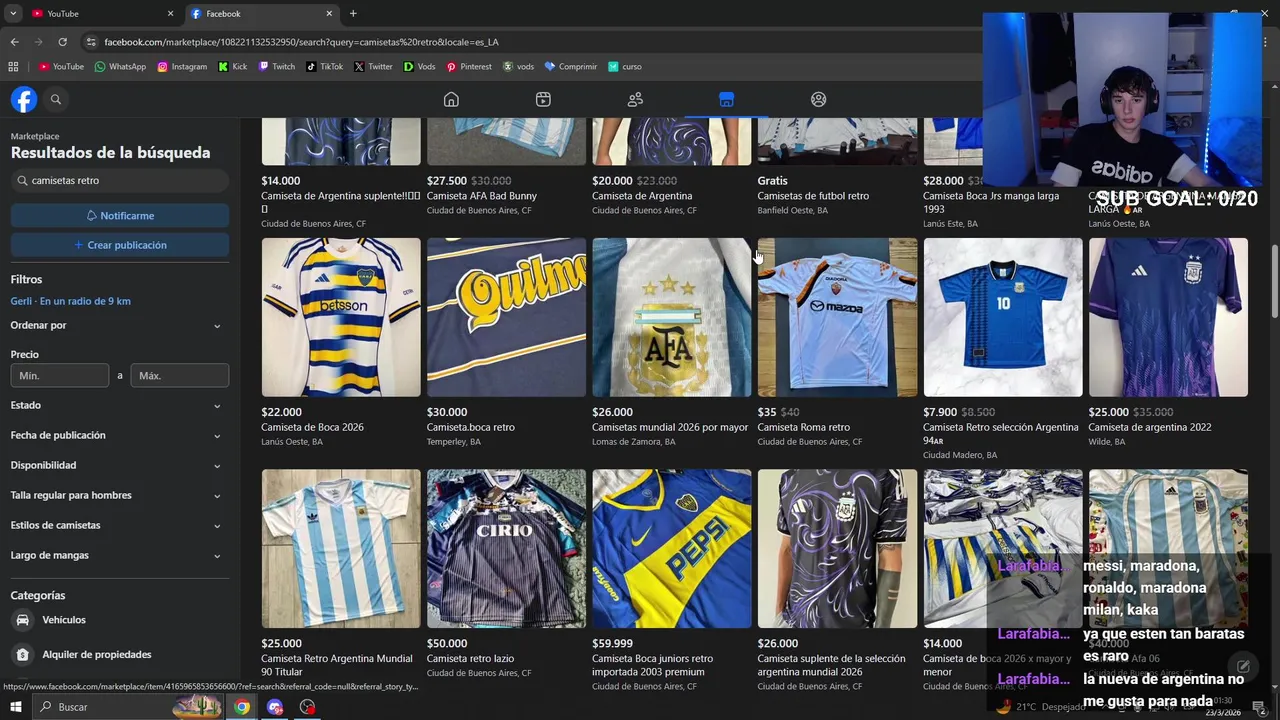Open the AFA Camisetas mundial 2026 thumbnail
The image size is (1280, 720).
[x=671, y=317]
